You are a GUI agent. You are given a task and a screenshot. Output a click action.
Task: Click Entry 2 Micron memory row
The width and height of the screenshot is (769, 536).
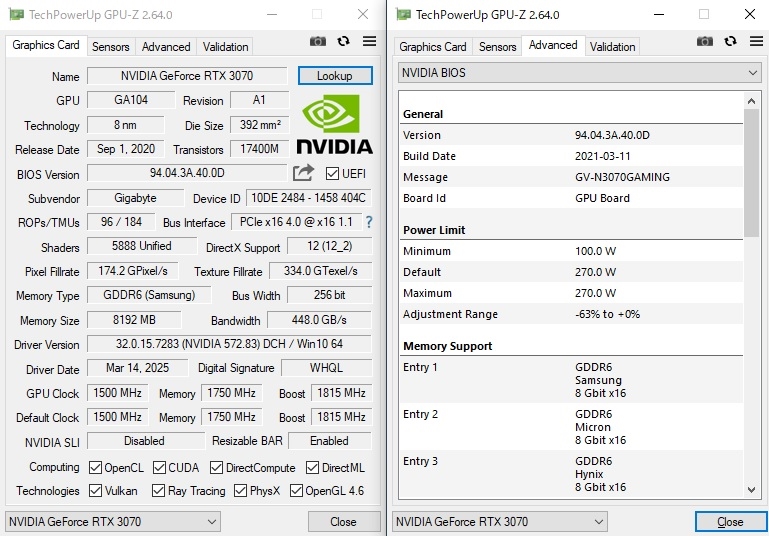[571, 427]
